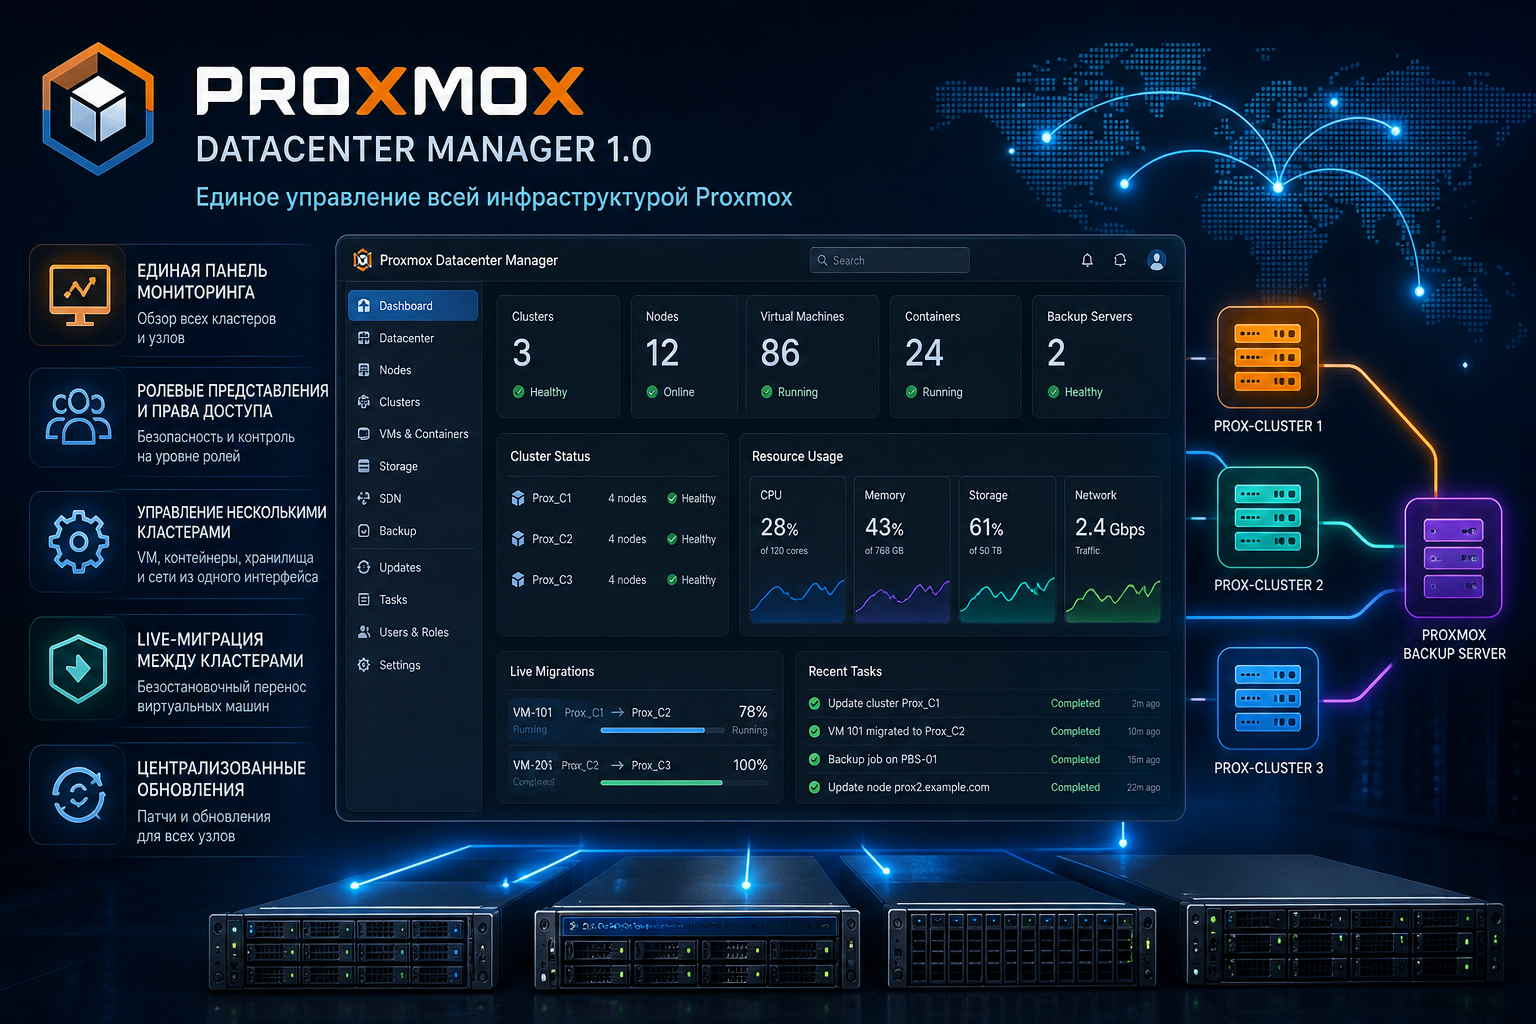Click the Nodes sidebar icon
1536x1024 pixels.
(x=364, y=370)
